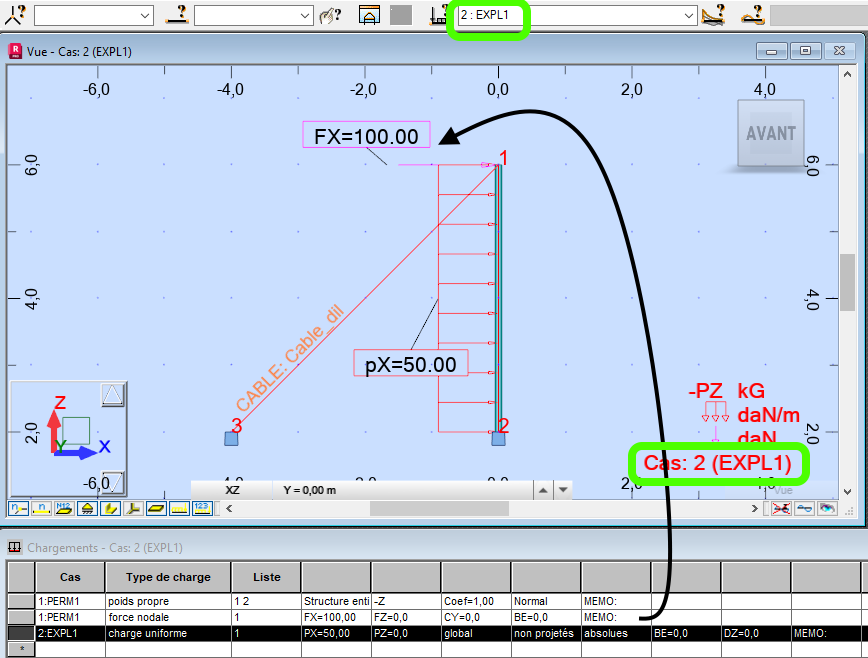Toggle local axes display icon
This screenshot has height=658, width=868.
pyautogui.click(x=132, y=509)
